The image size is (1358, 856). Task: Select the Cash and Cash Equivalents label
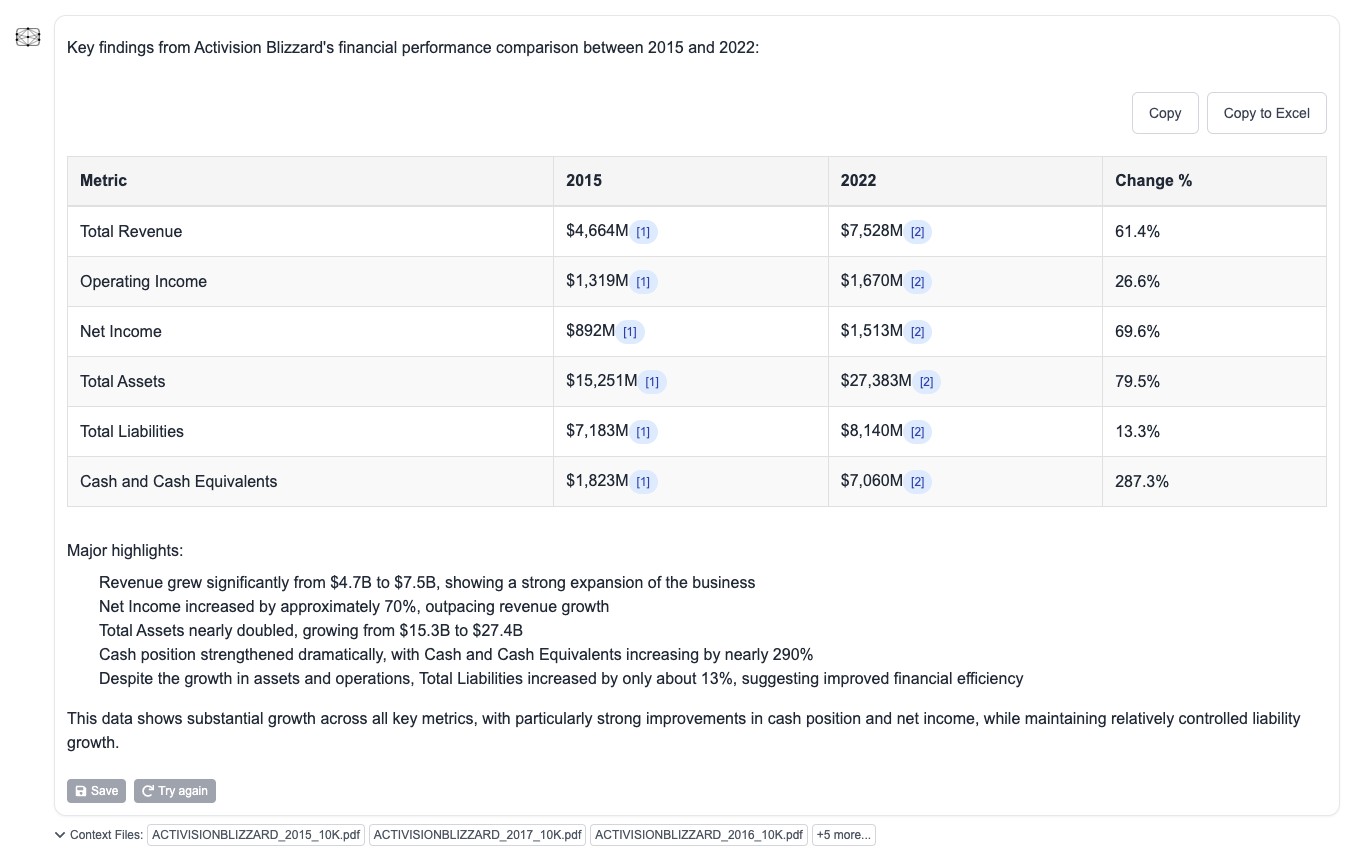click(179, 481)
